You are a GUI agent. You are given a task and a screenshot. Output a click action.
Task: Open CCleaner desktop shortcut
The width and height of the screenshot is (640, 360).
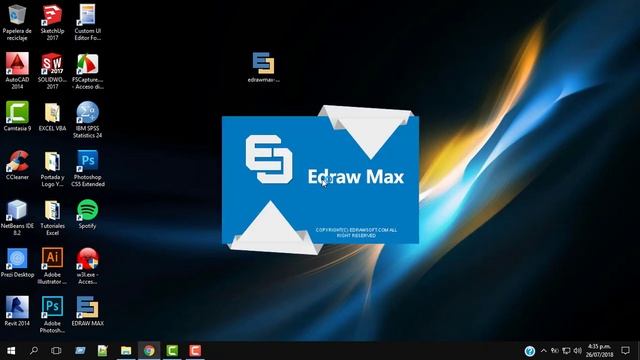coord(17,165)
